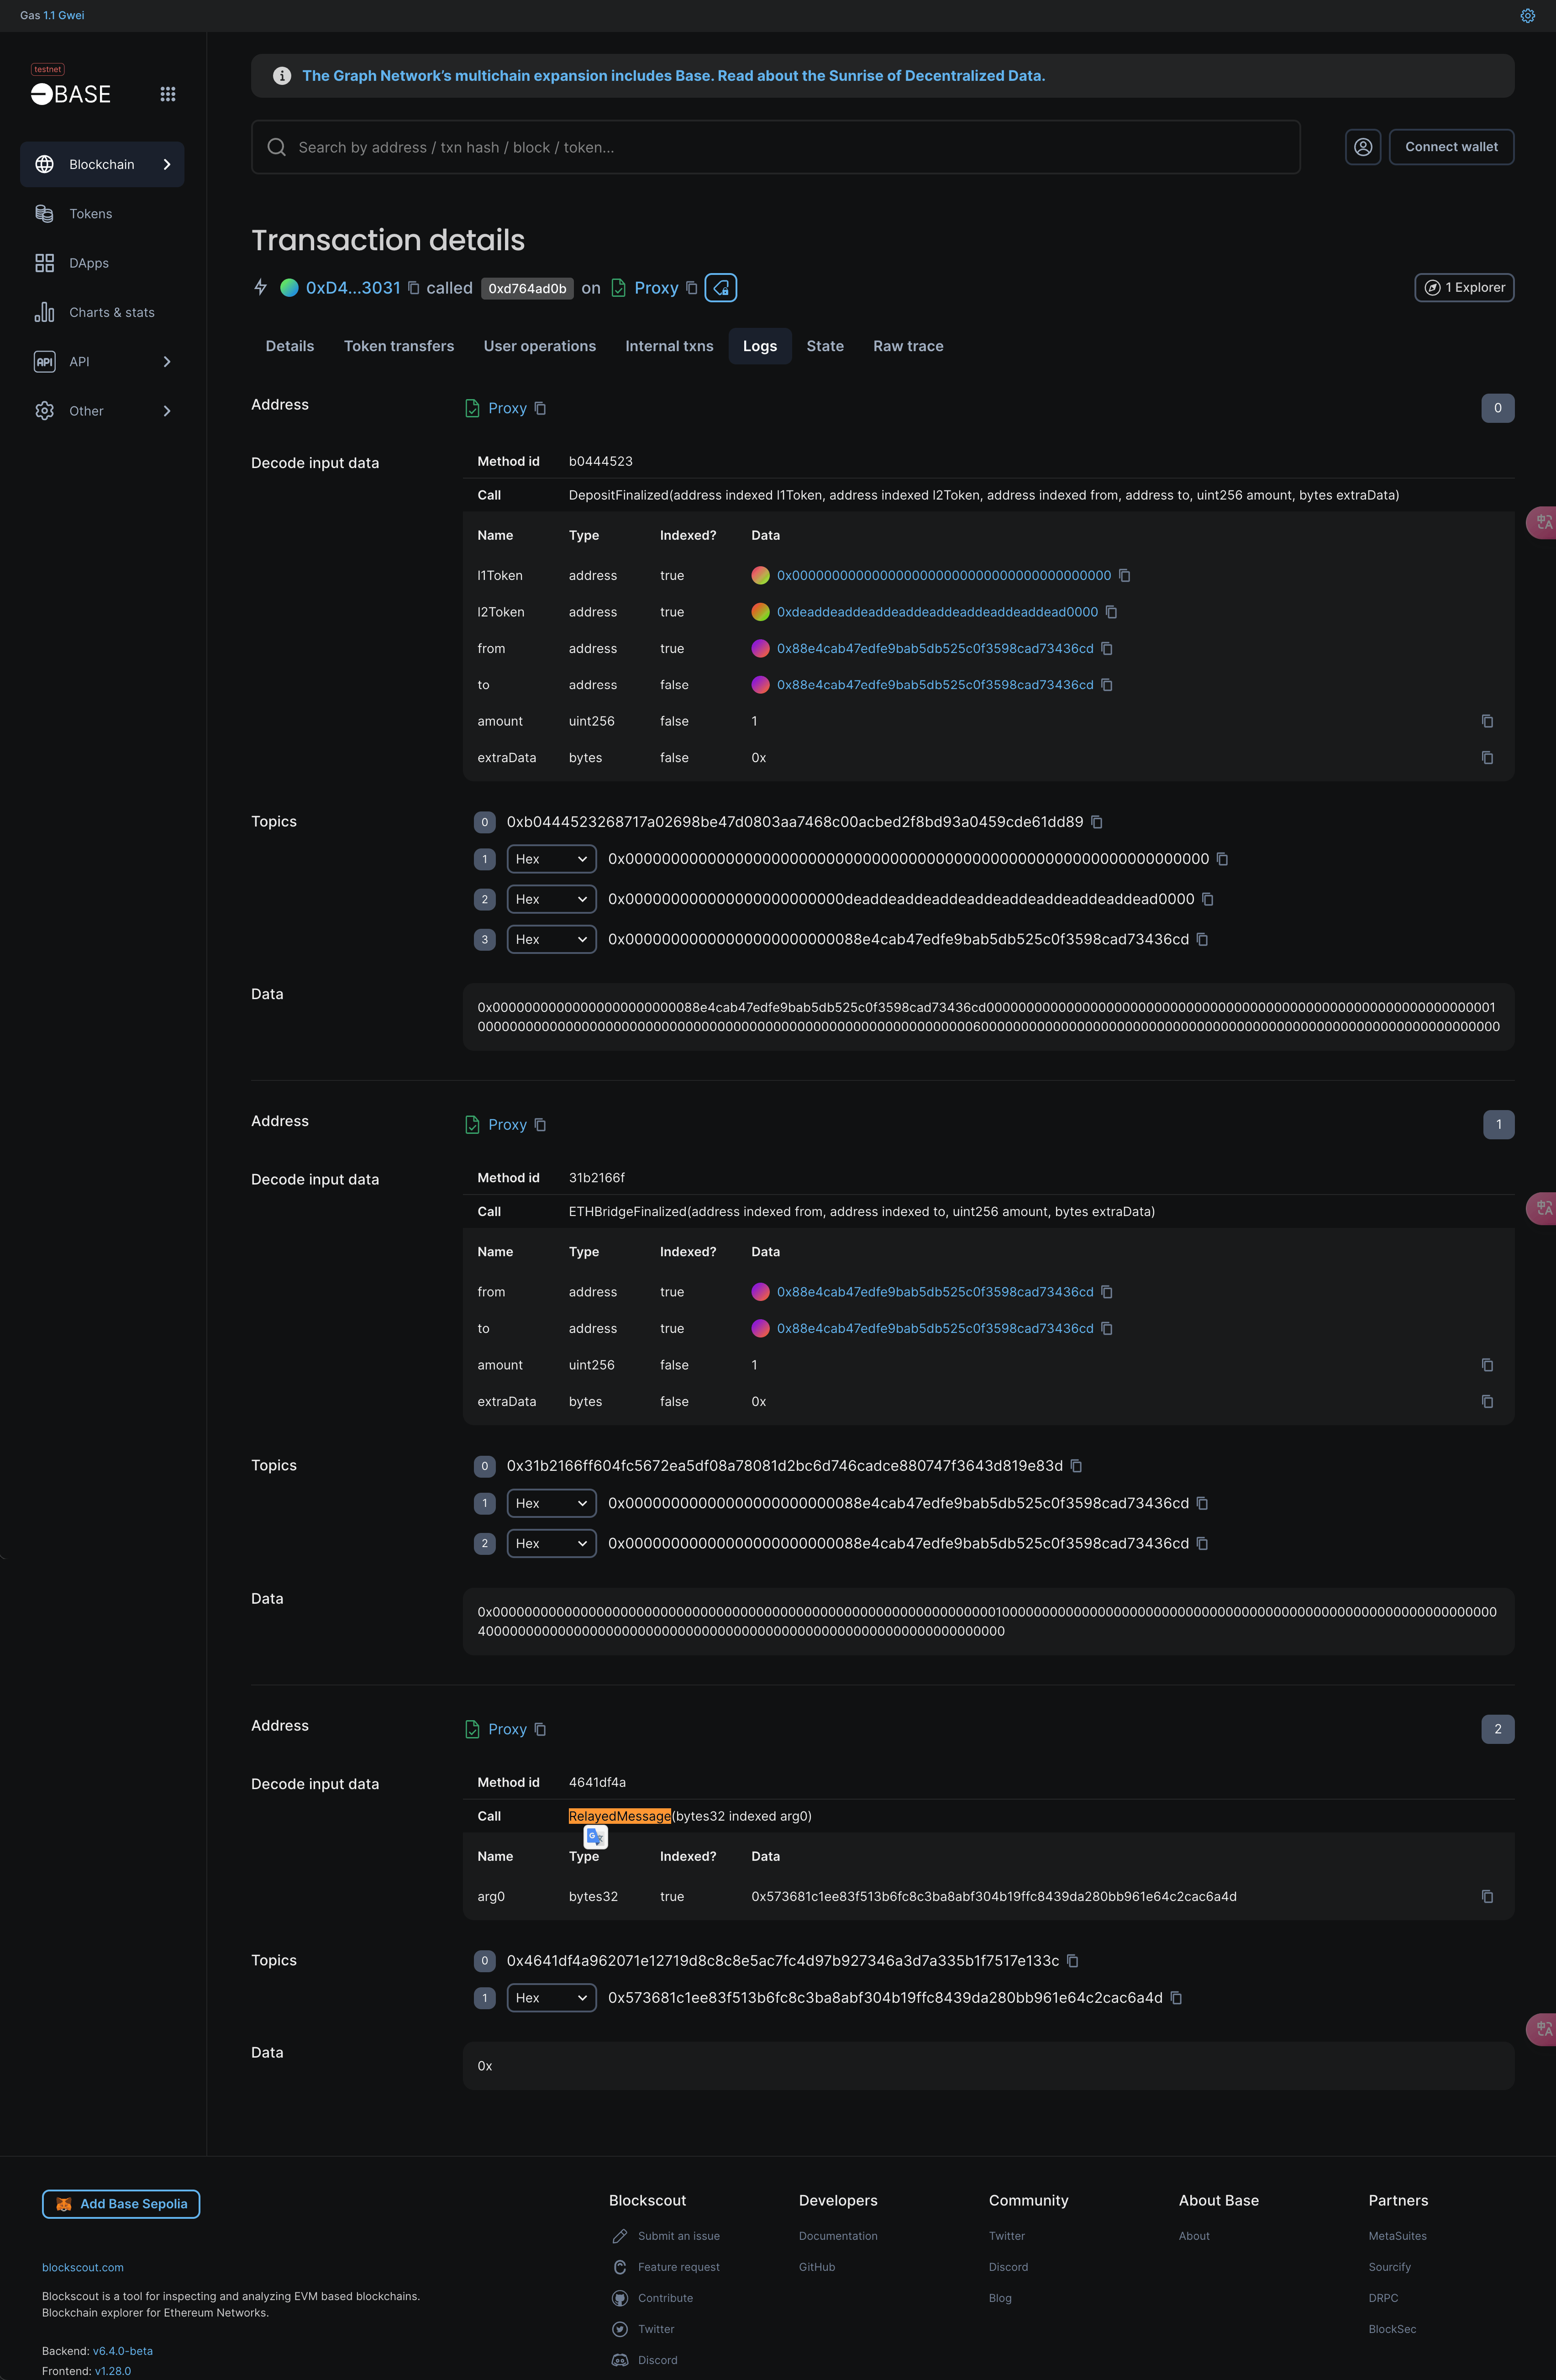This screenshot has width=1556, height=2380.
Task: Open the Raw trace tab
Action: click(x=908, y=346)
